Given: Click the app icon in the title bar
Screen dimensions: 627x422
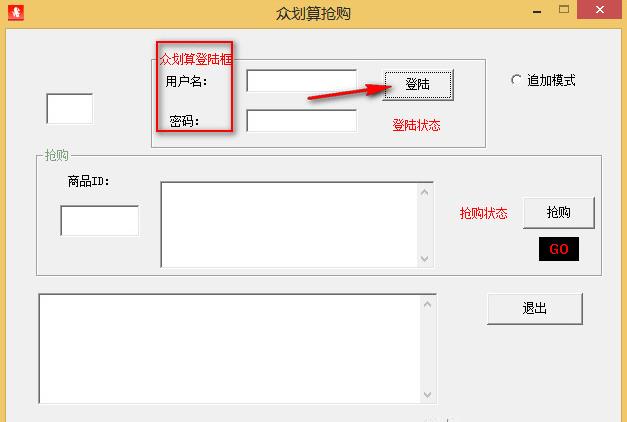Looking at the screenshot, I should (x=14, y=14).
